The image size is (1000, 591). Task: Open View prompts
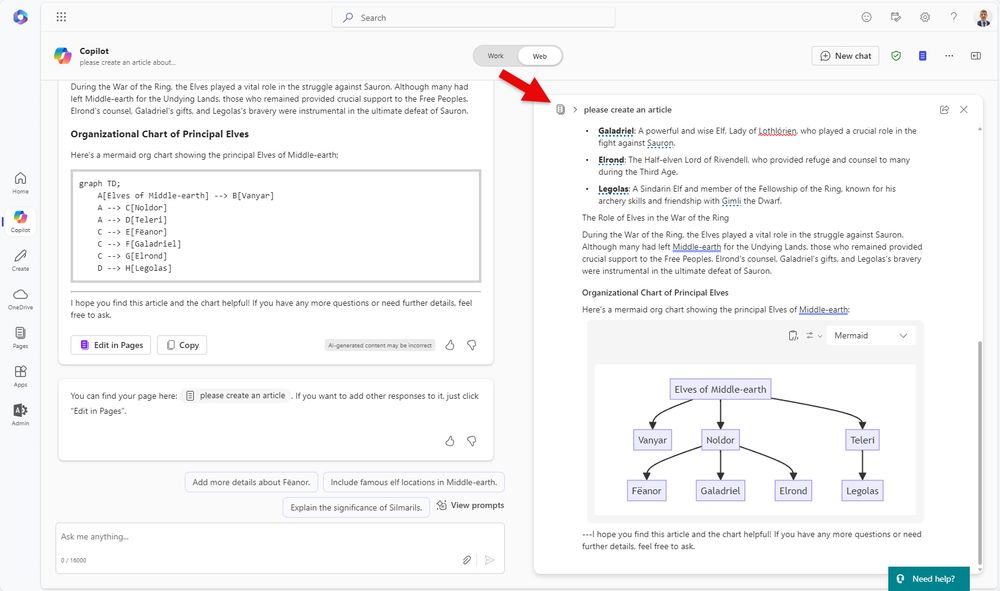(x=470, y=505)
